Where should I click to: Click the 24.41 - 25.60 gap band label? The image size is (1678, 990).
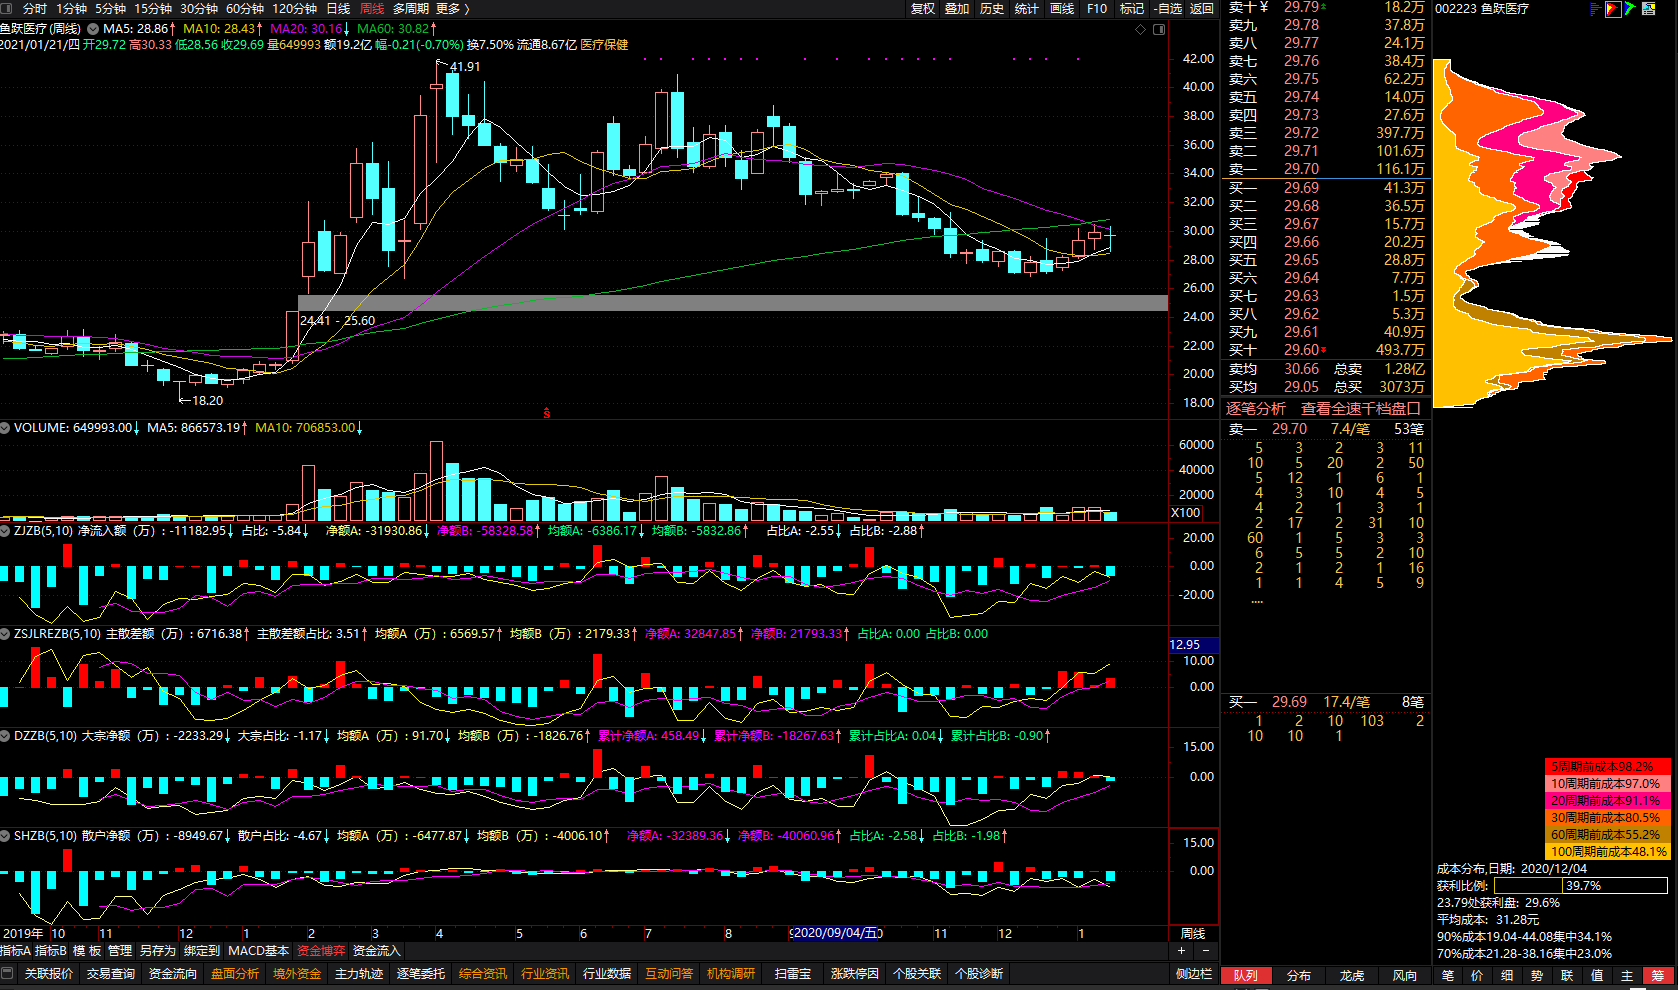[338, 321]
